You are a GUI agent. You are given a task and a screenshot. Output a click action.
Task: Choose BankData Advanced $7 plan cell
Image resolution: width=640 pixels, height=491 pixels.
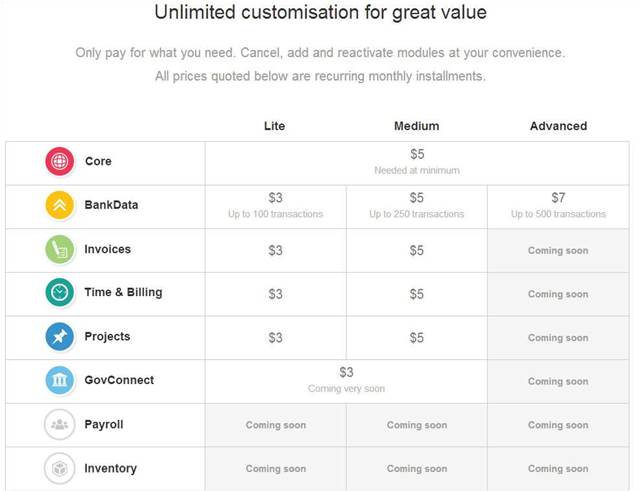pos(558,207)
